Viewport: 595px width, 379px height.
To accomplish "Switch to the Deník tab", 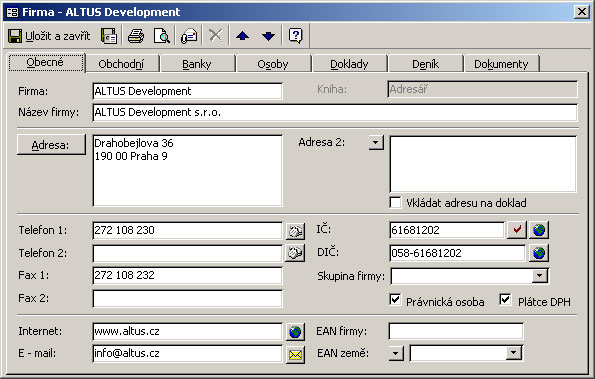I will (425, 64).
